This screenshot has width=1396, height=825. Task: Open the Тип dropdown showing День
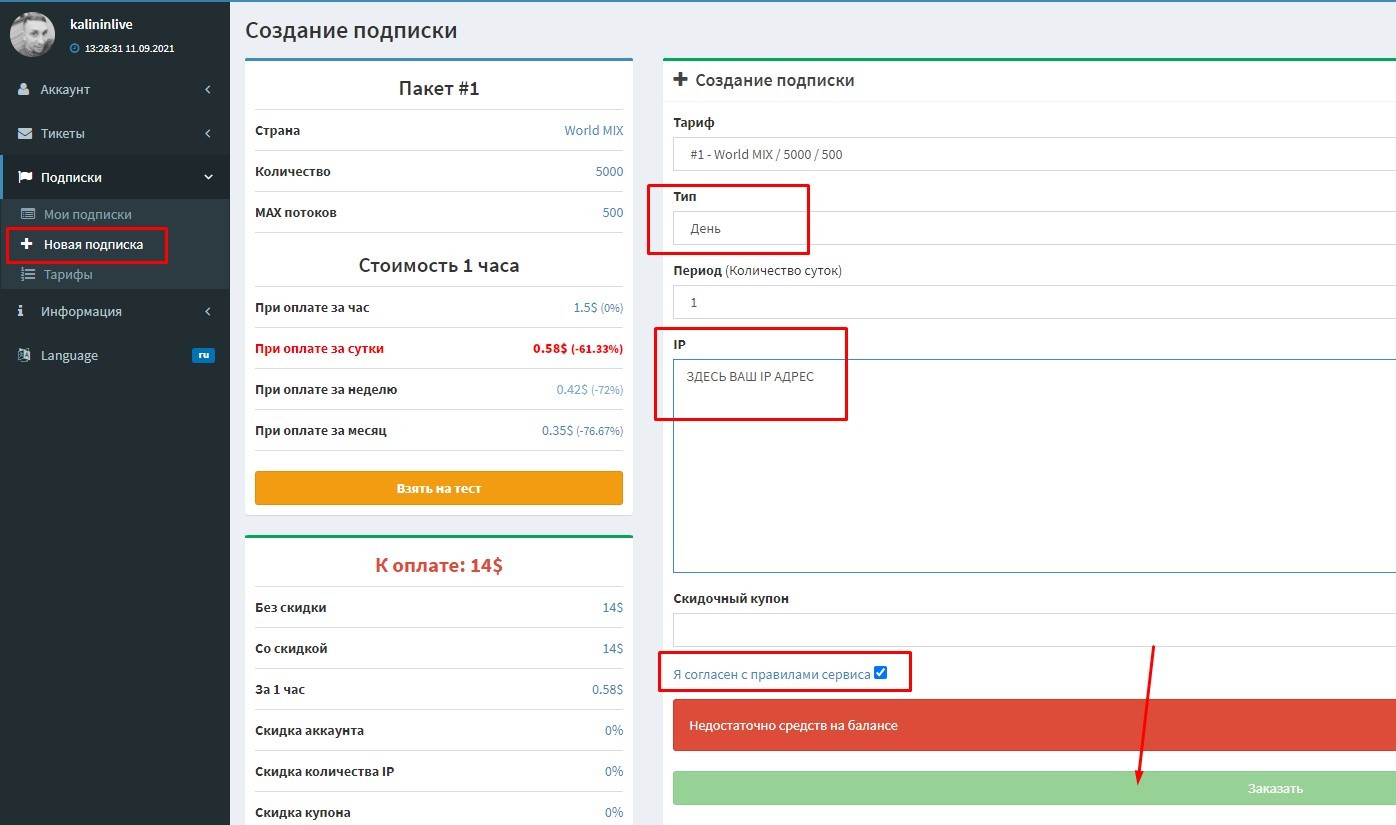pyautogui.click(x=1034, y=228)
